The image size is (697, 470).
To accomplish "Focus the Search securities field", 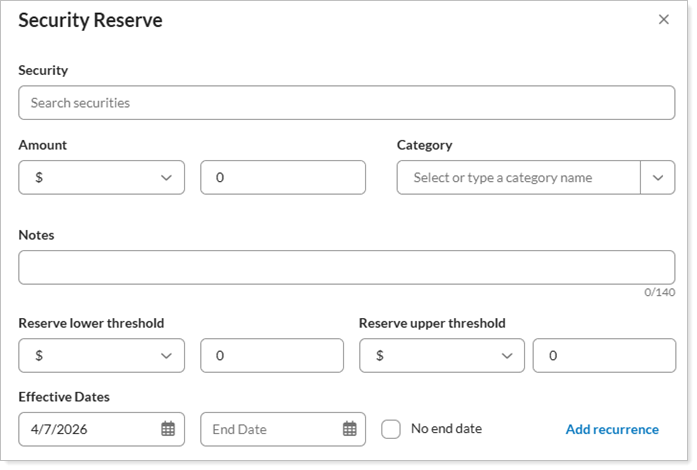I will pos(346,103).
